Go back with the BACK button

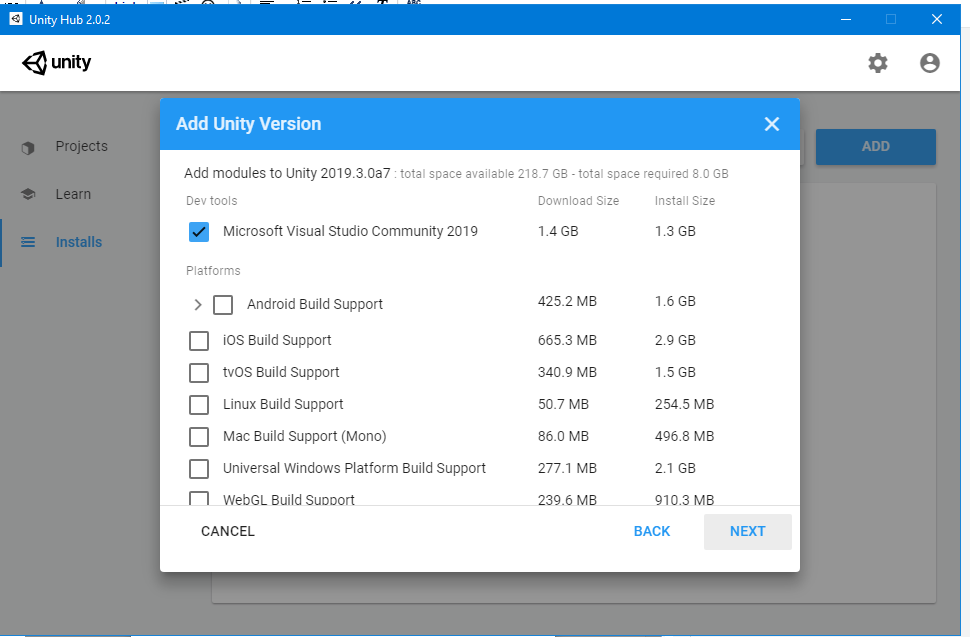coord(651,531)
